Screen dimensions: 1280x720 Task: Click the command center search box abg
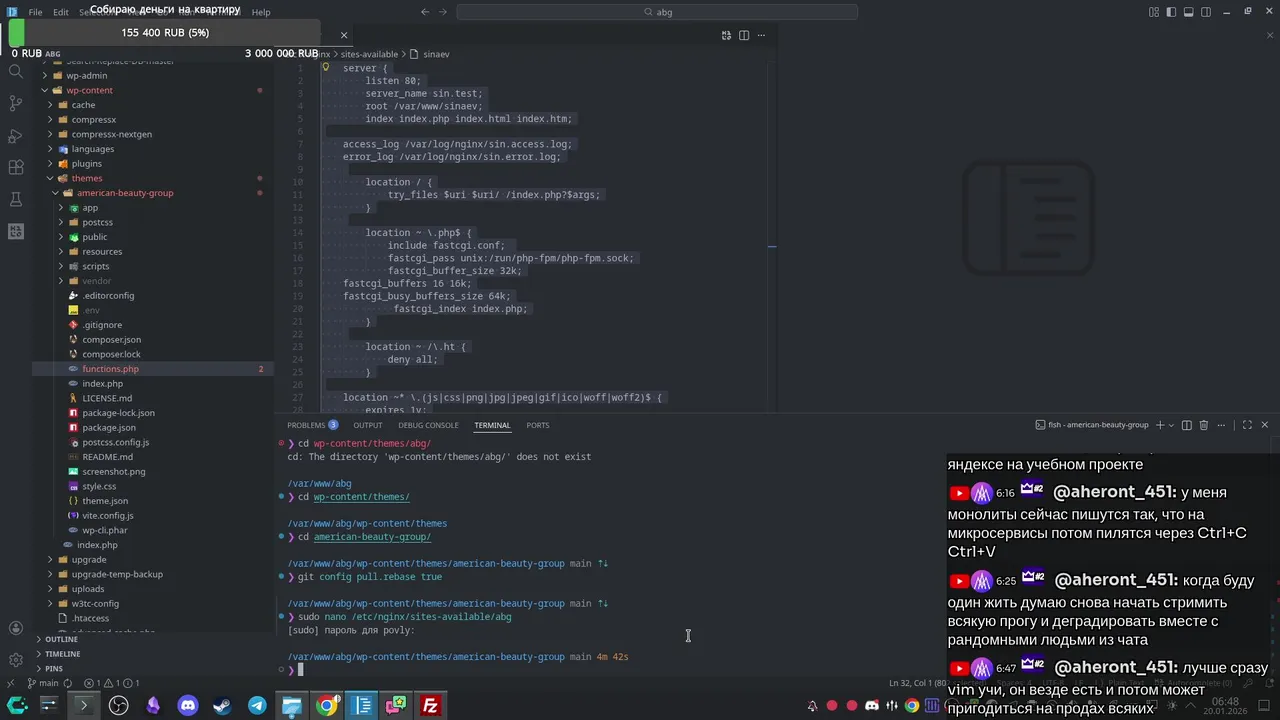point(657,12)
